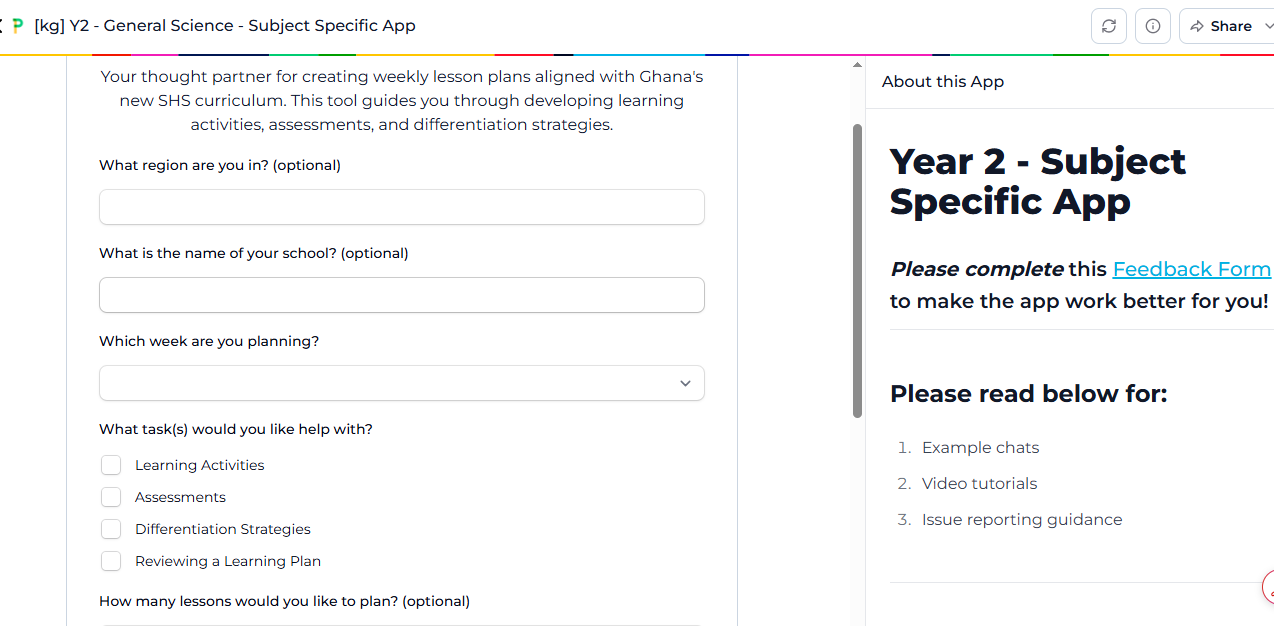Click the red circular floating button
Viewport: 1274px width, 626px height.
pyautogui.click(x=1269, y=588)
